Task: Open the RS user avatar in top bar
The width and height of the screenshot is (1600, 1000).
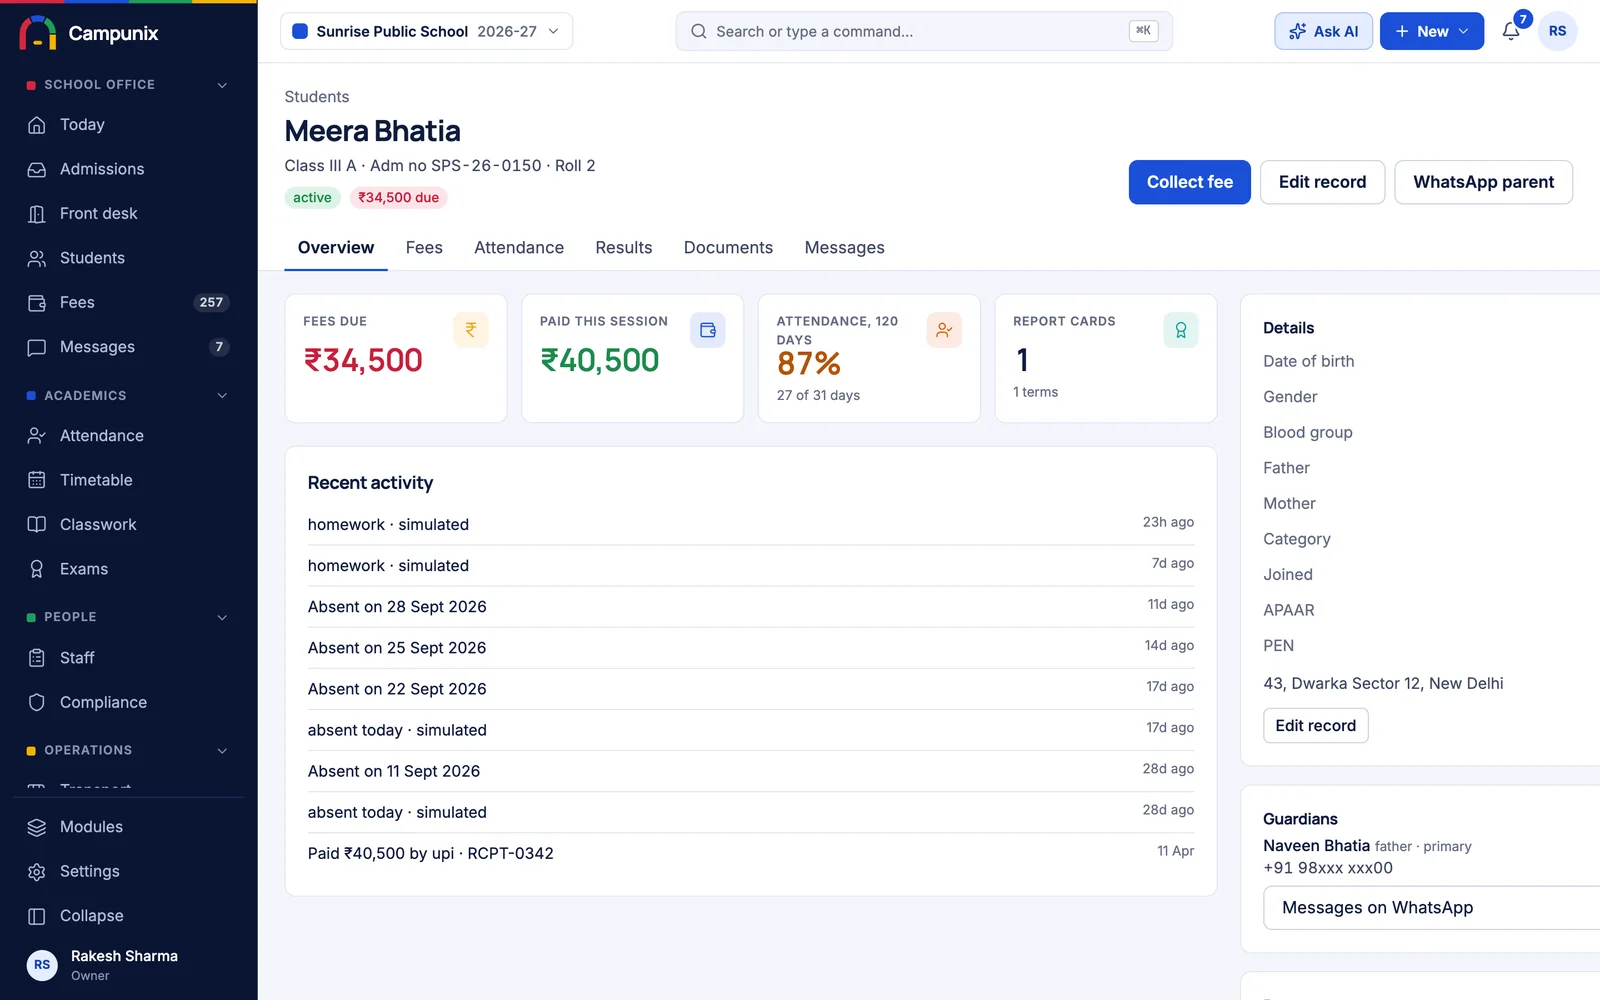Action: click(1557, 31)
